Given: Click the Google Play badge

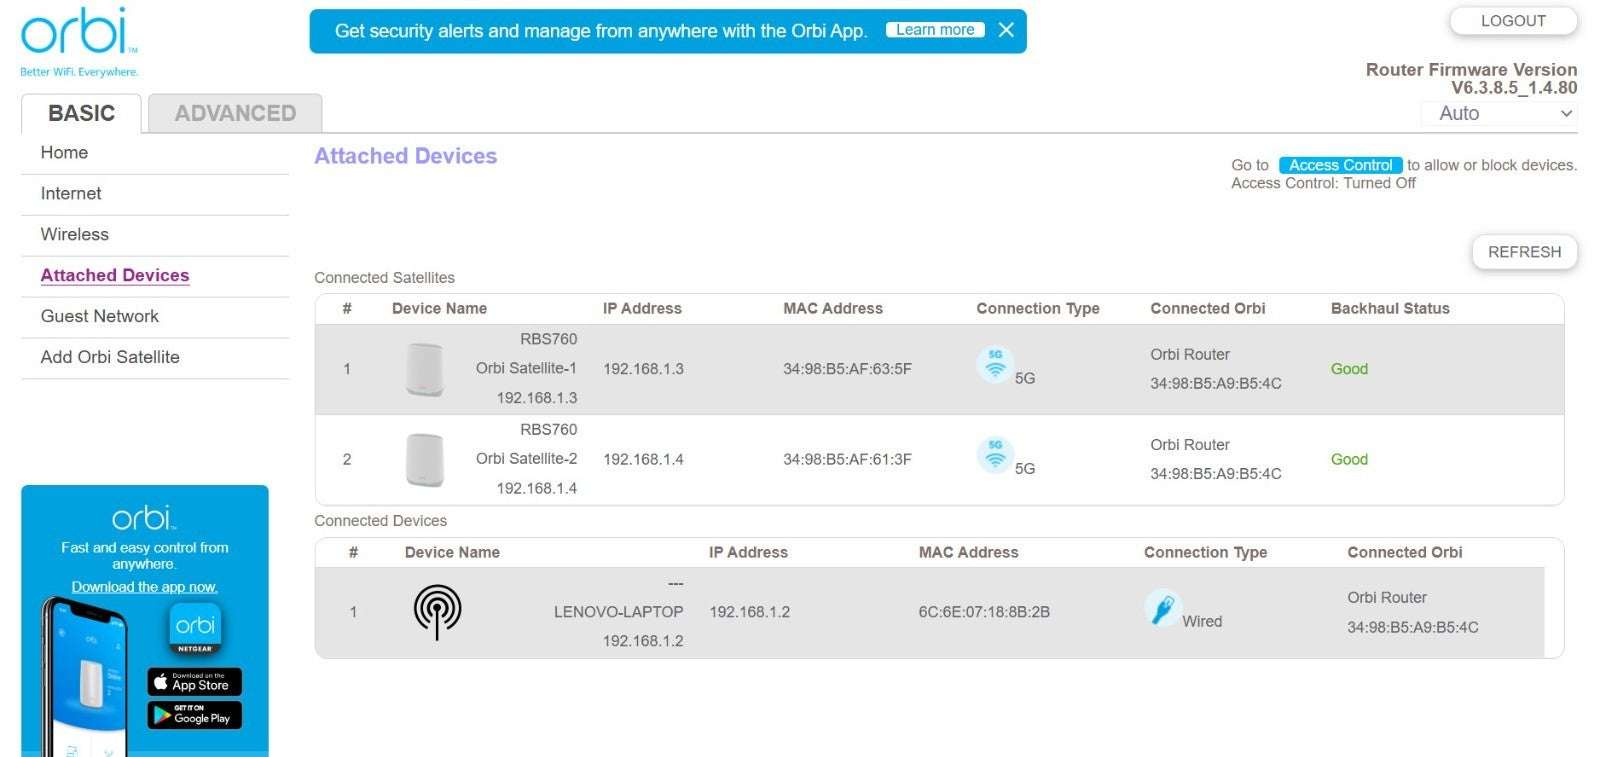Looking at the screenshot, I should [x=195, y=715].
